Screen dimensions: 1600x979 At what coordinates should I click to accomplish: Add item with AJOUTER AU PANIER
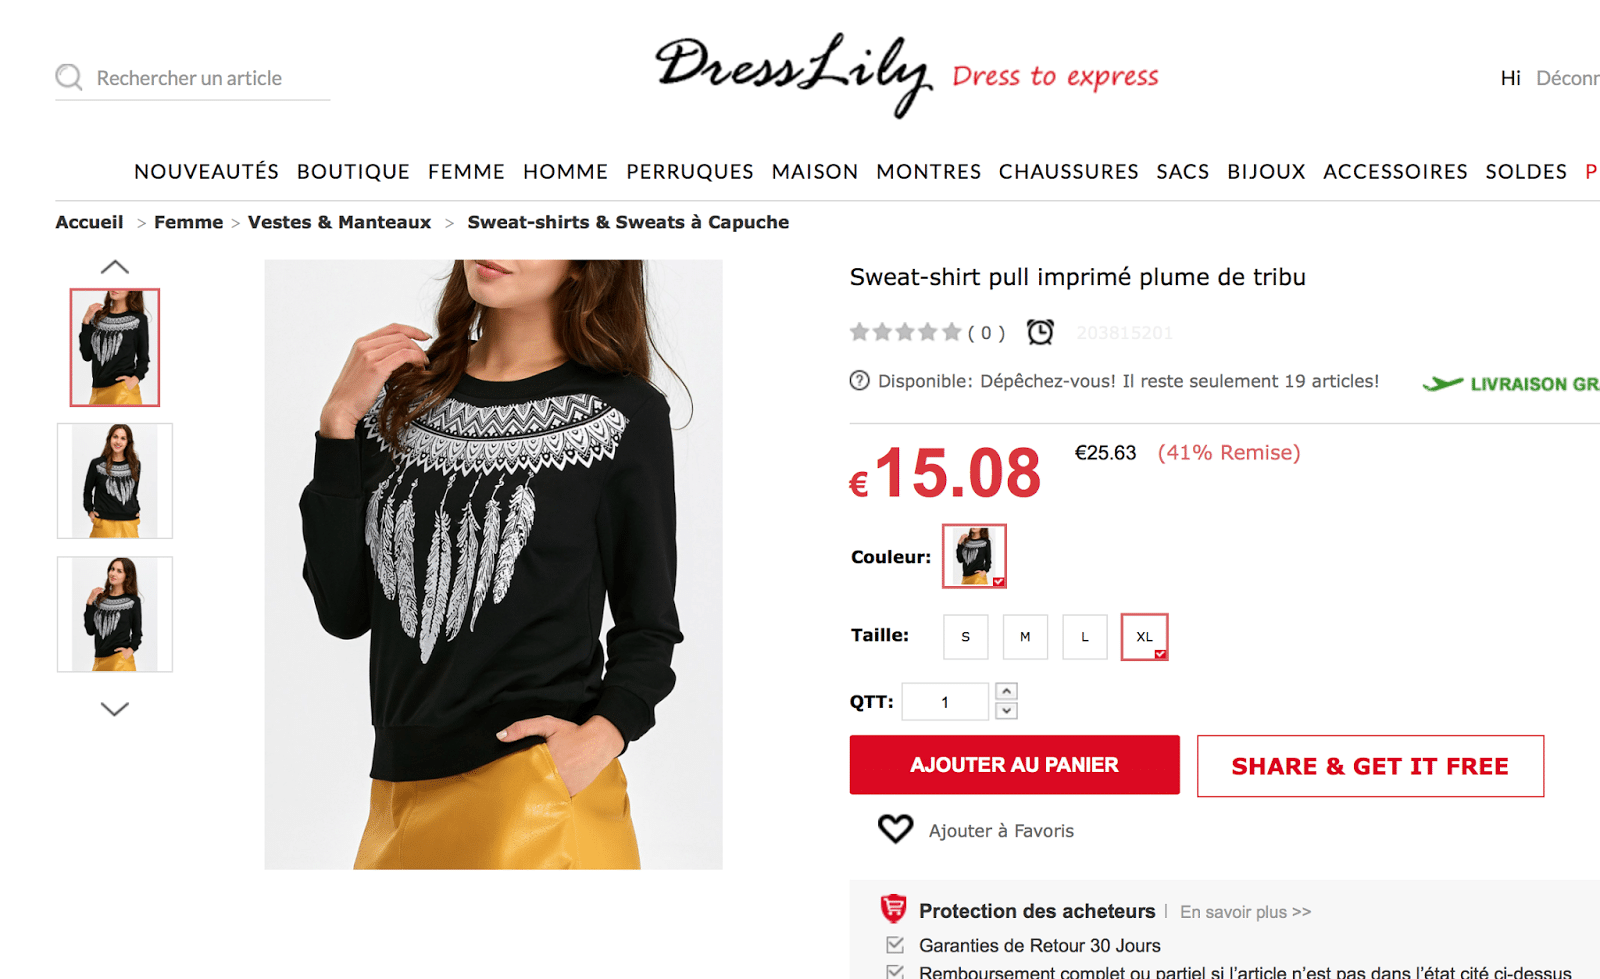(x=1015, y=765)
